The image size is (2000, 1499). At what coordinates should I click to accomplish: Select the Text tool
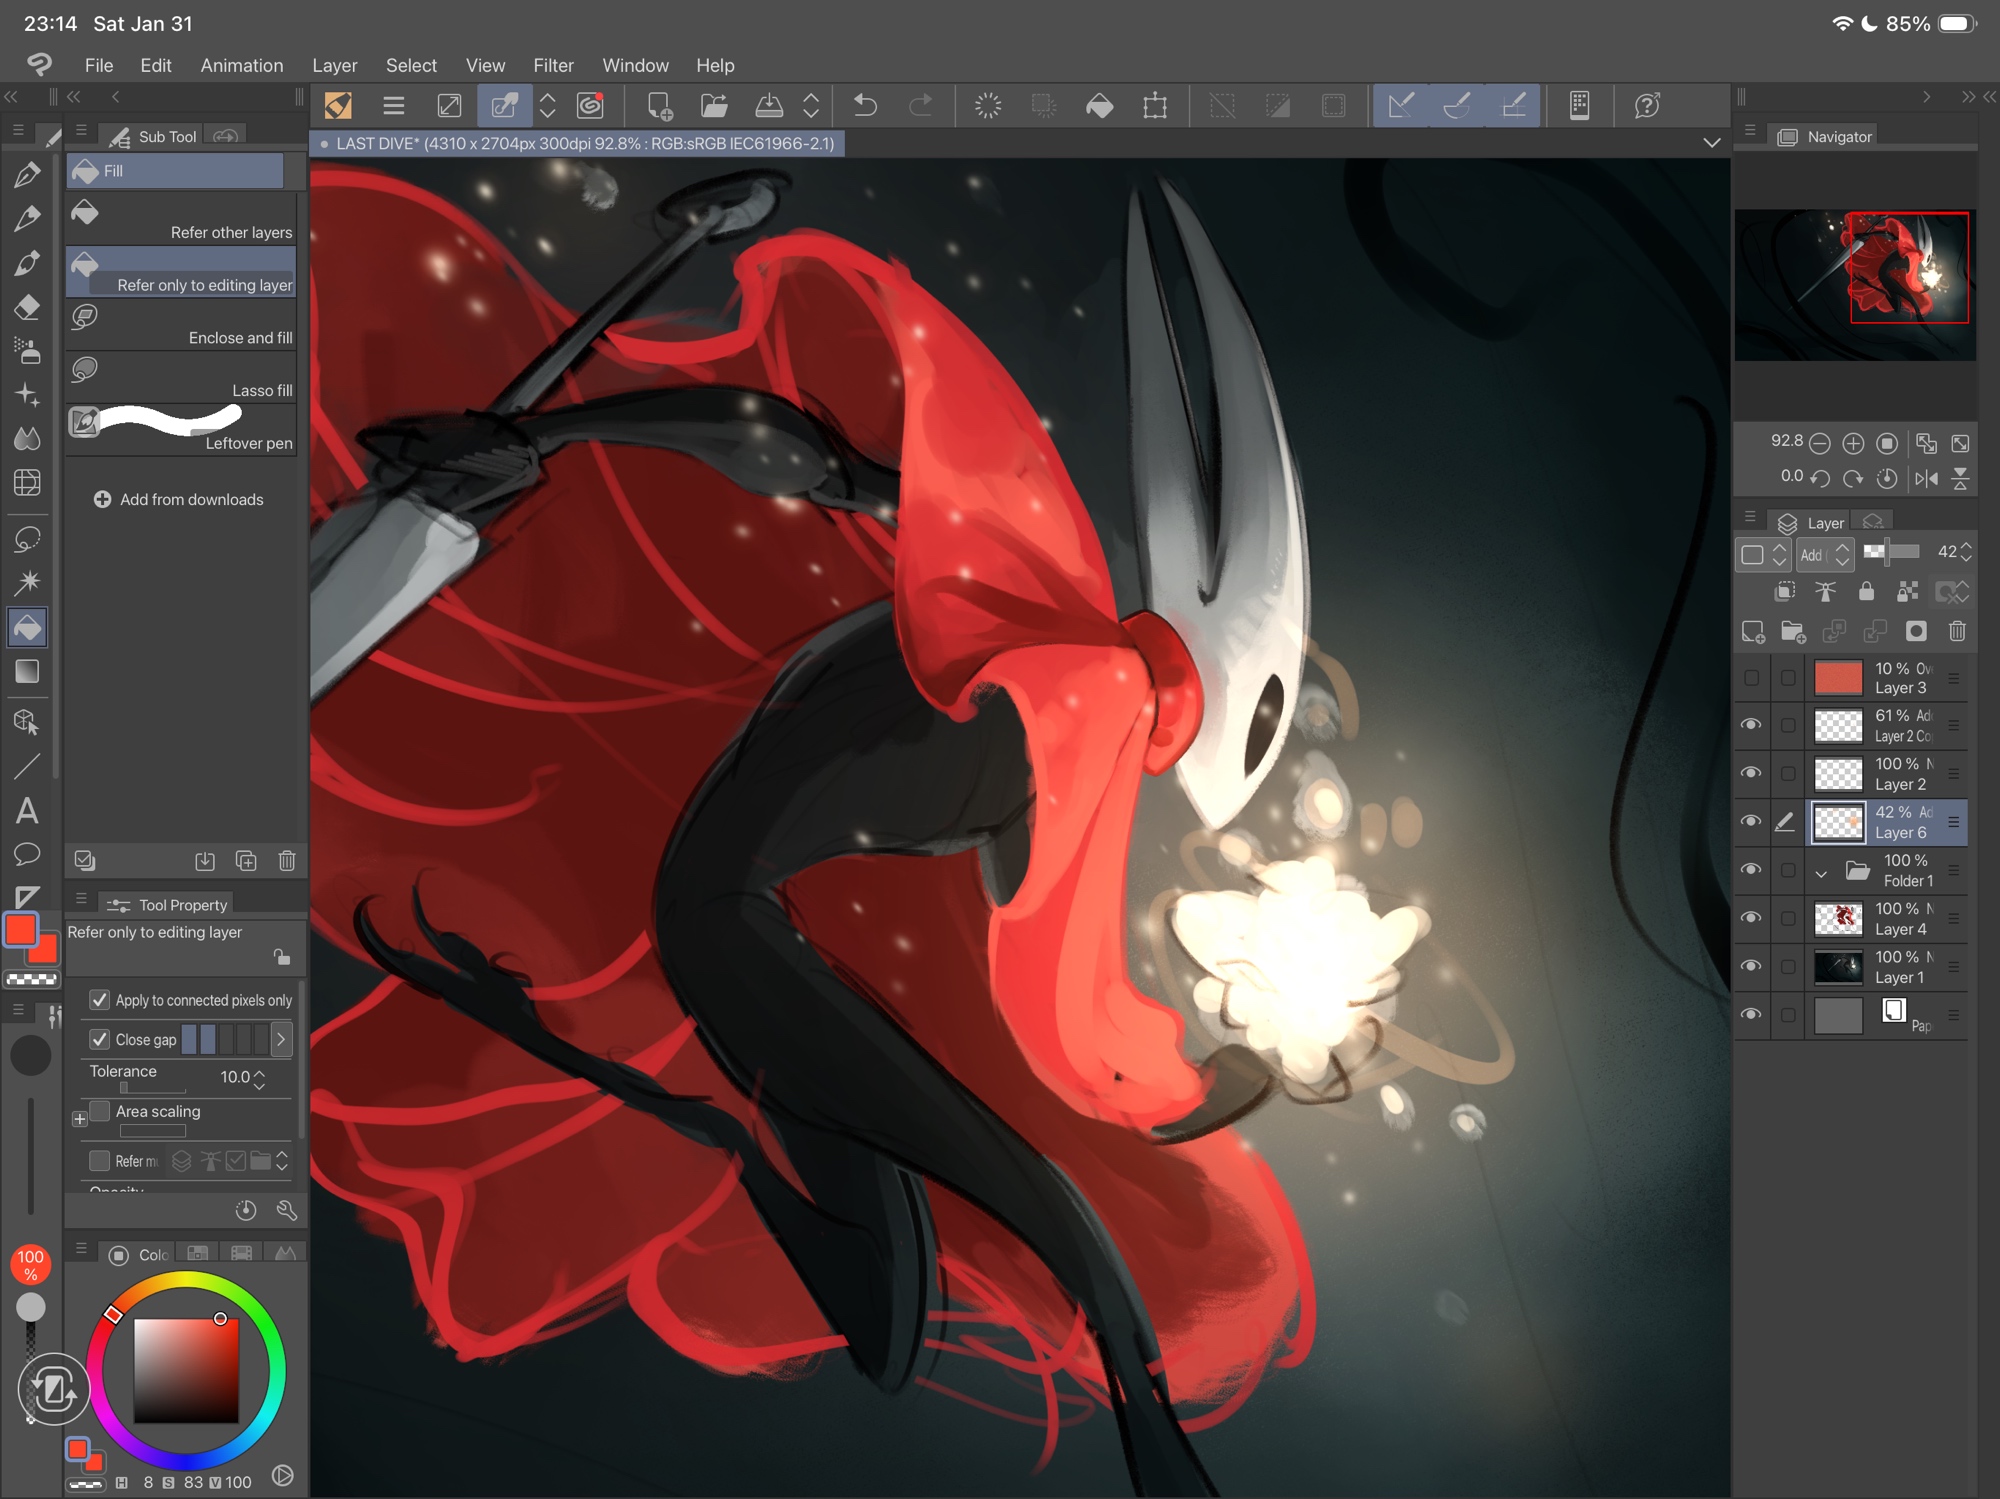pos(27,810)
